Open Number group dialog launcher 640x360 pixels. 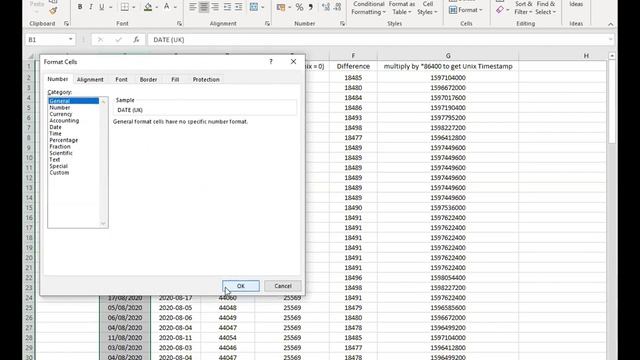342,24
